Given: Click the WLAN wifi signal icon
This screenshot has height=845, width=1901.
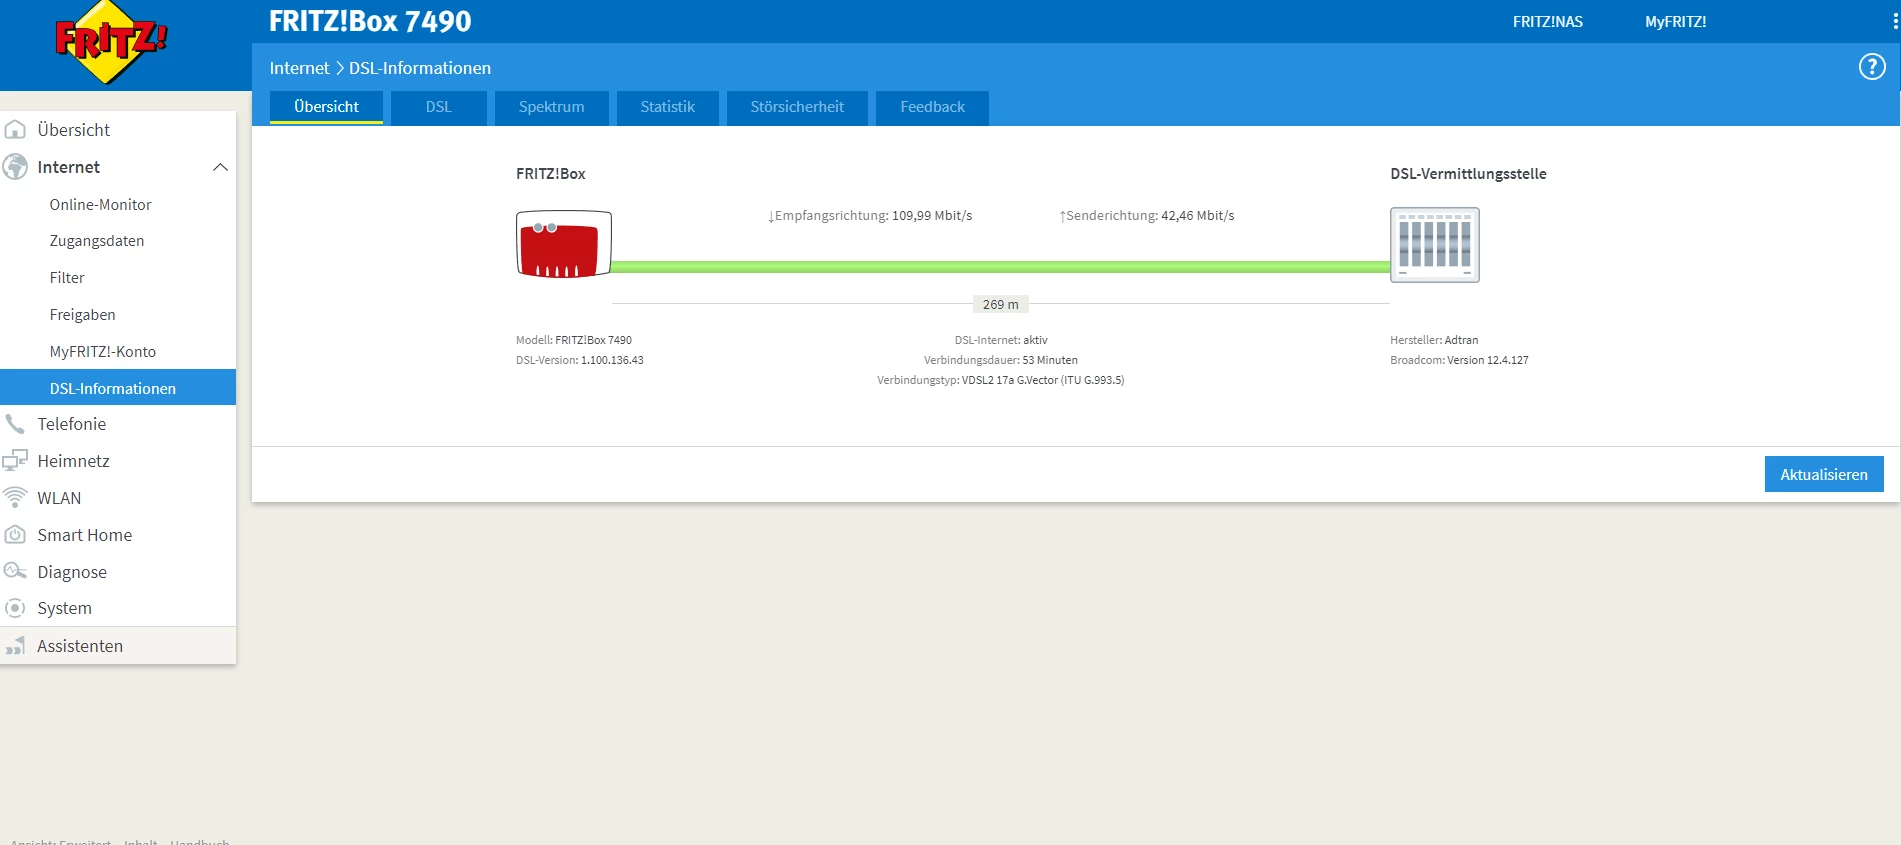Looking at the screenshot, I should click(x=15, y=497).
